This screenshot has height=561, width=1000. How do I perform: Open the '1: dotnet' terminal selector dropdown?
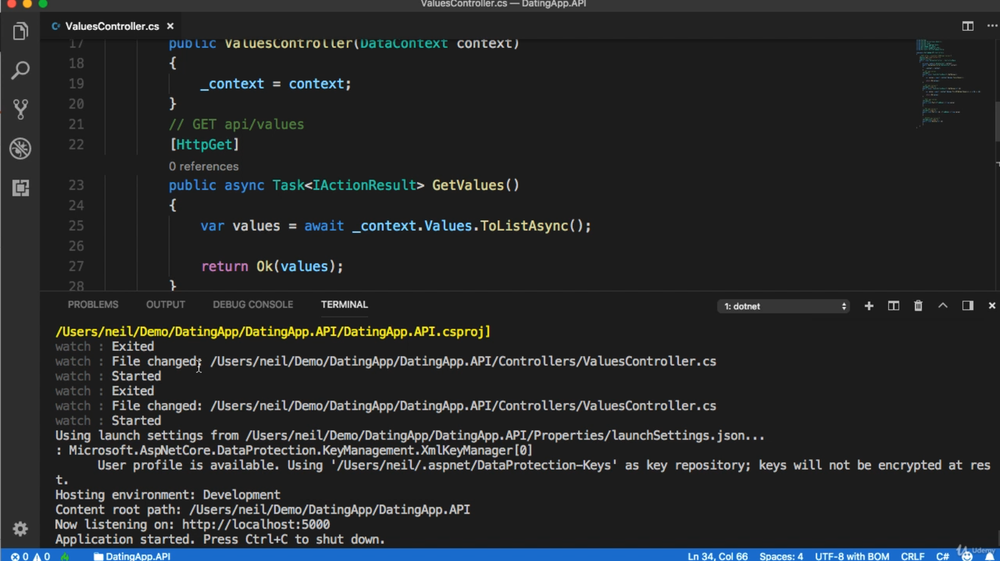coord(783,307)
